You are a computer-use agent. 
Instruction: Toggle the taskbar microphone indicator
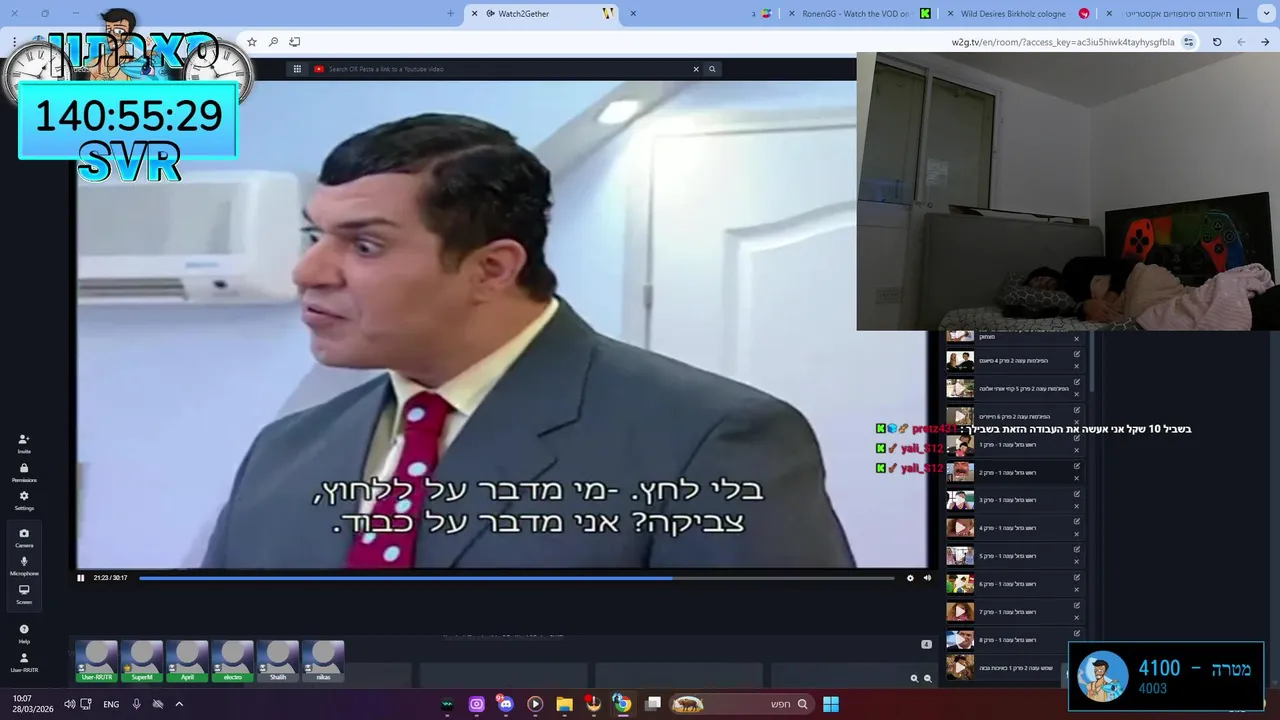pyautogui.click(x=137, y=704)
